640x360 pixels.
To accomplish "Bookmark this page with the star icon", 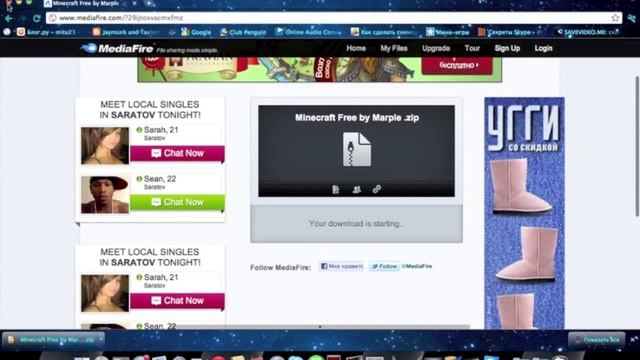I will pyautogui.click(x=615, y=18).
